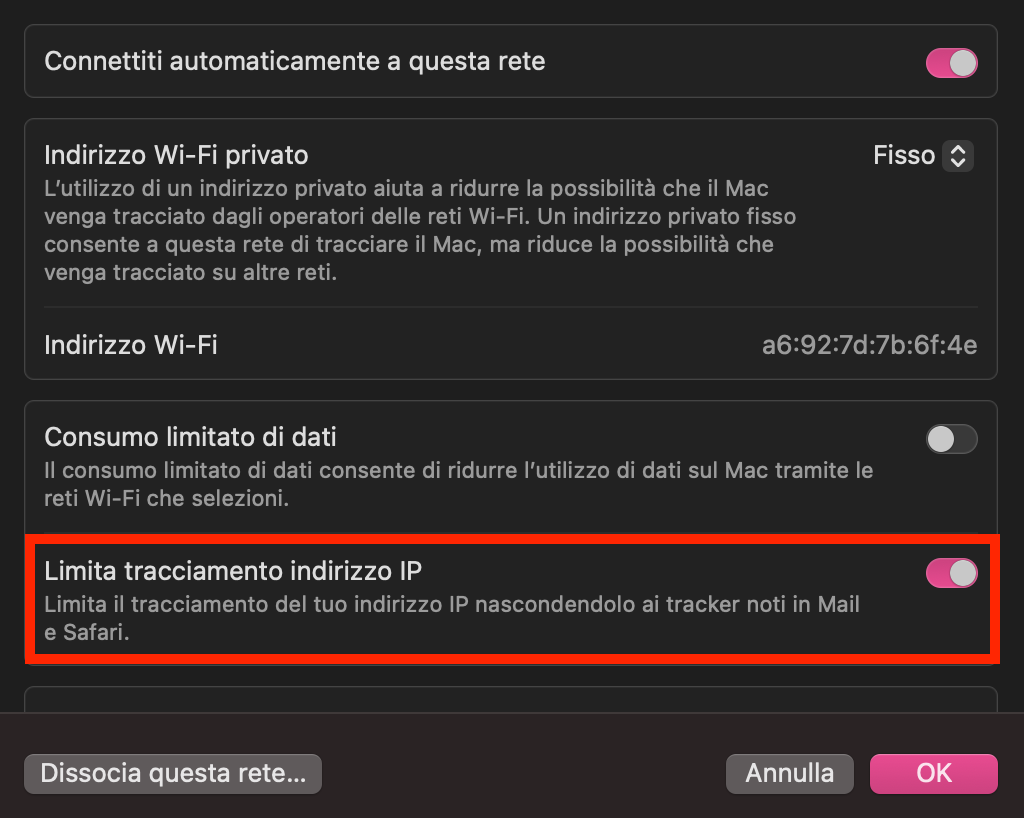The width and height of the screenshot is (1024, 818).
Task: Click the up-down chevron beside "Fisso"
Action: pos(957,155)
